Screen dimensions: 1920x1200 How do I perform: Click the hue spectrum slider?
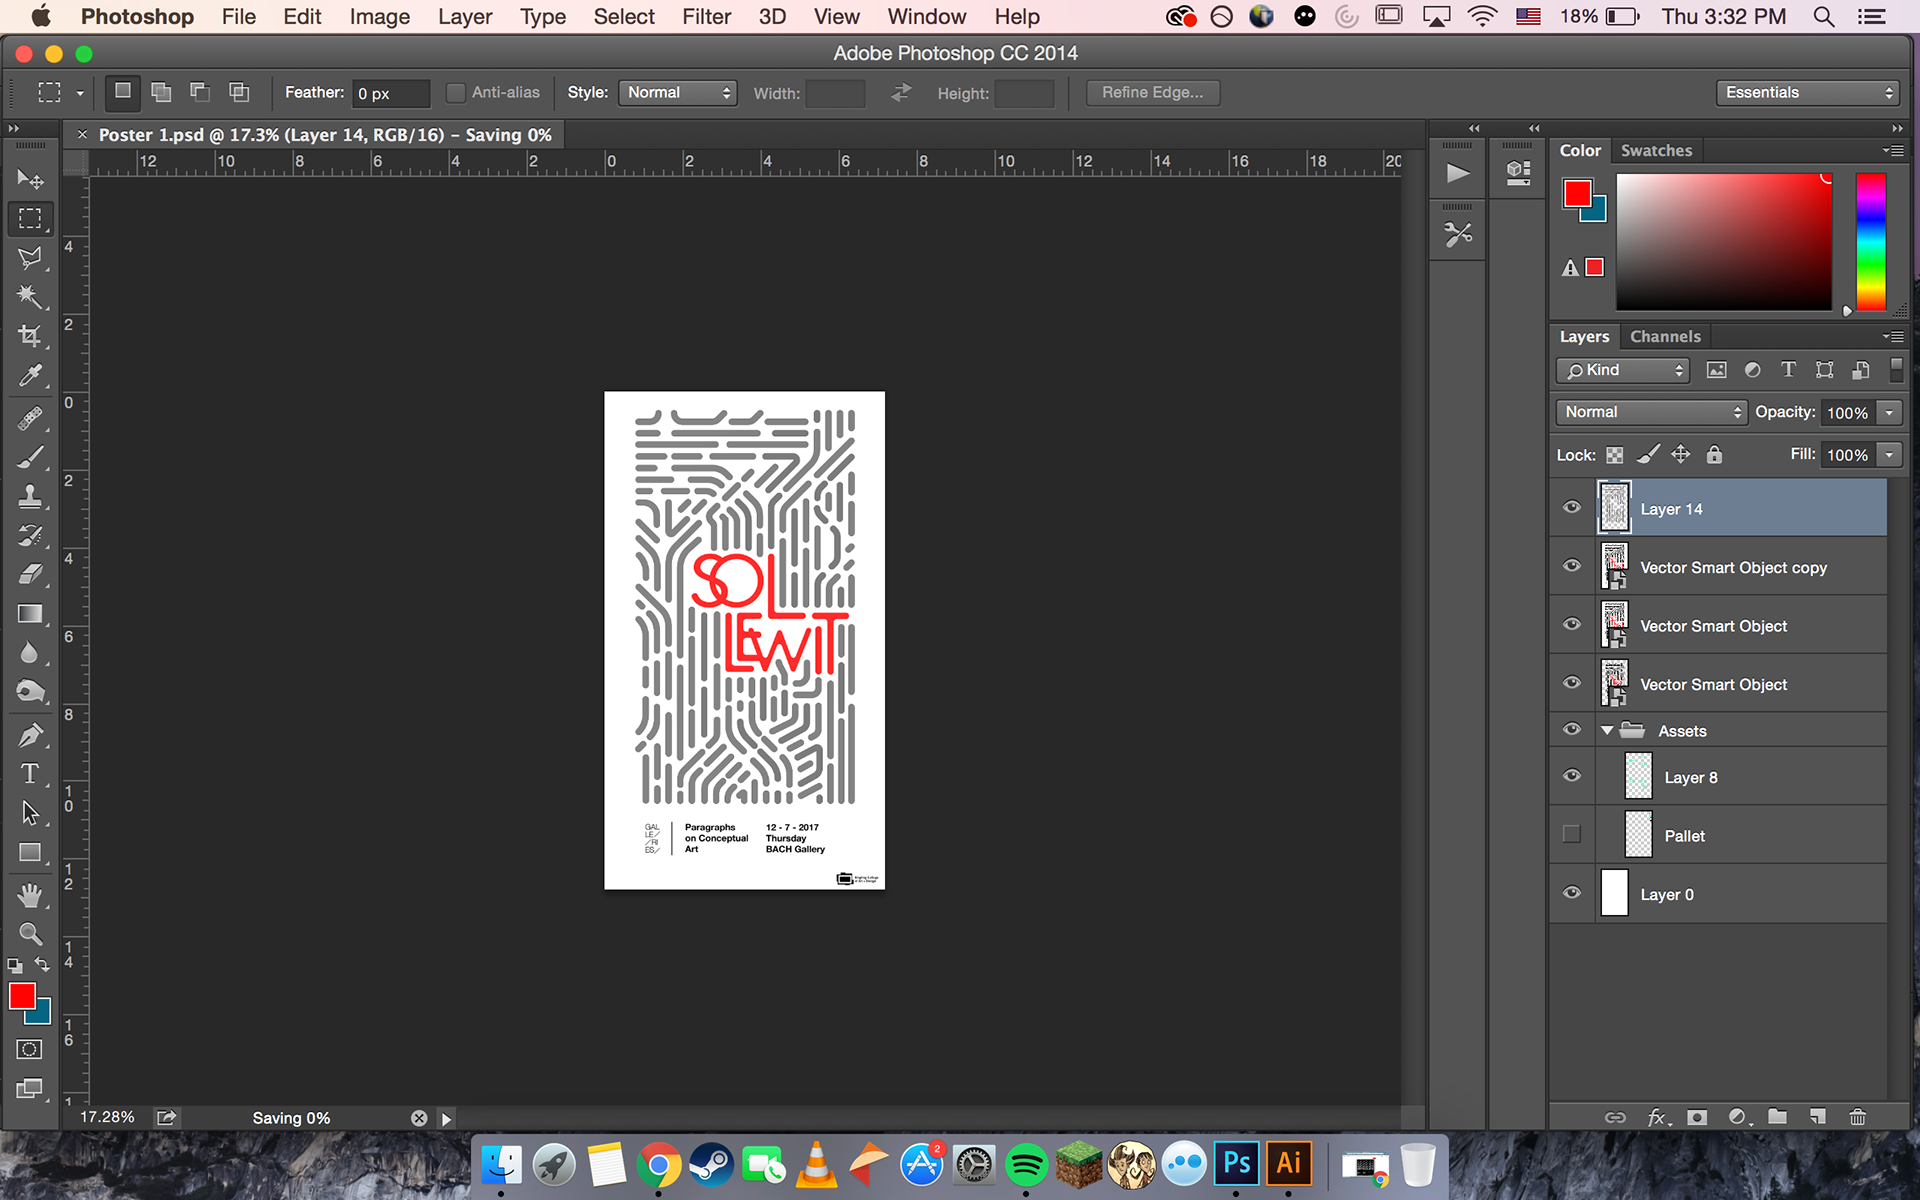click(1871, 242)
